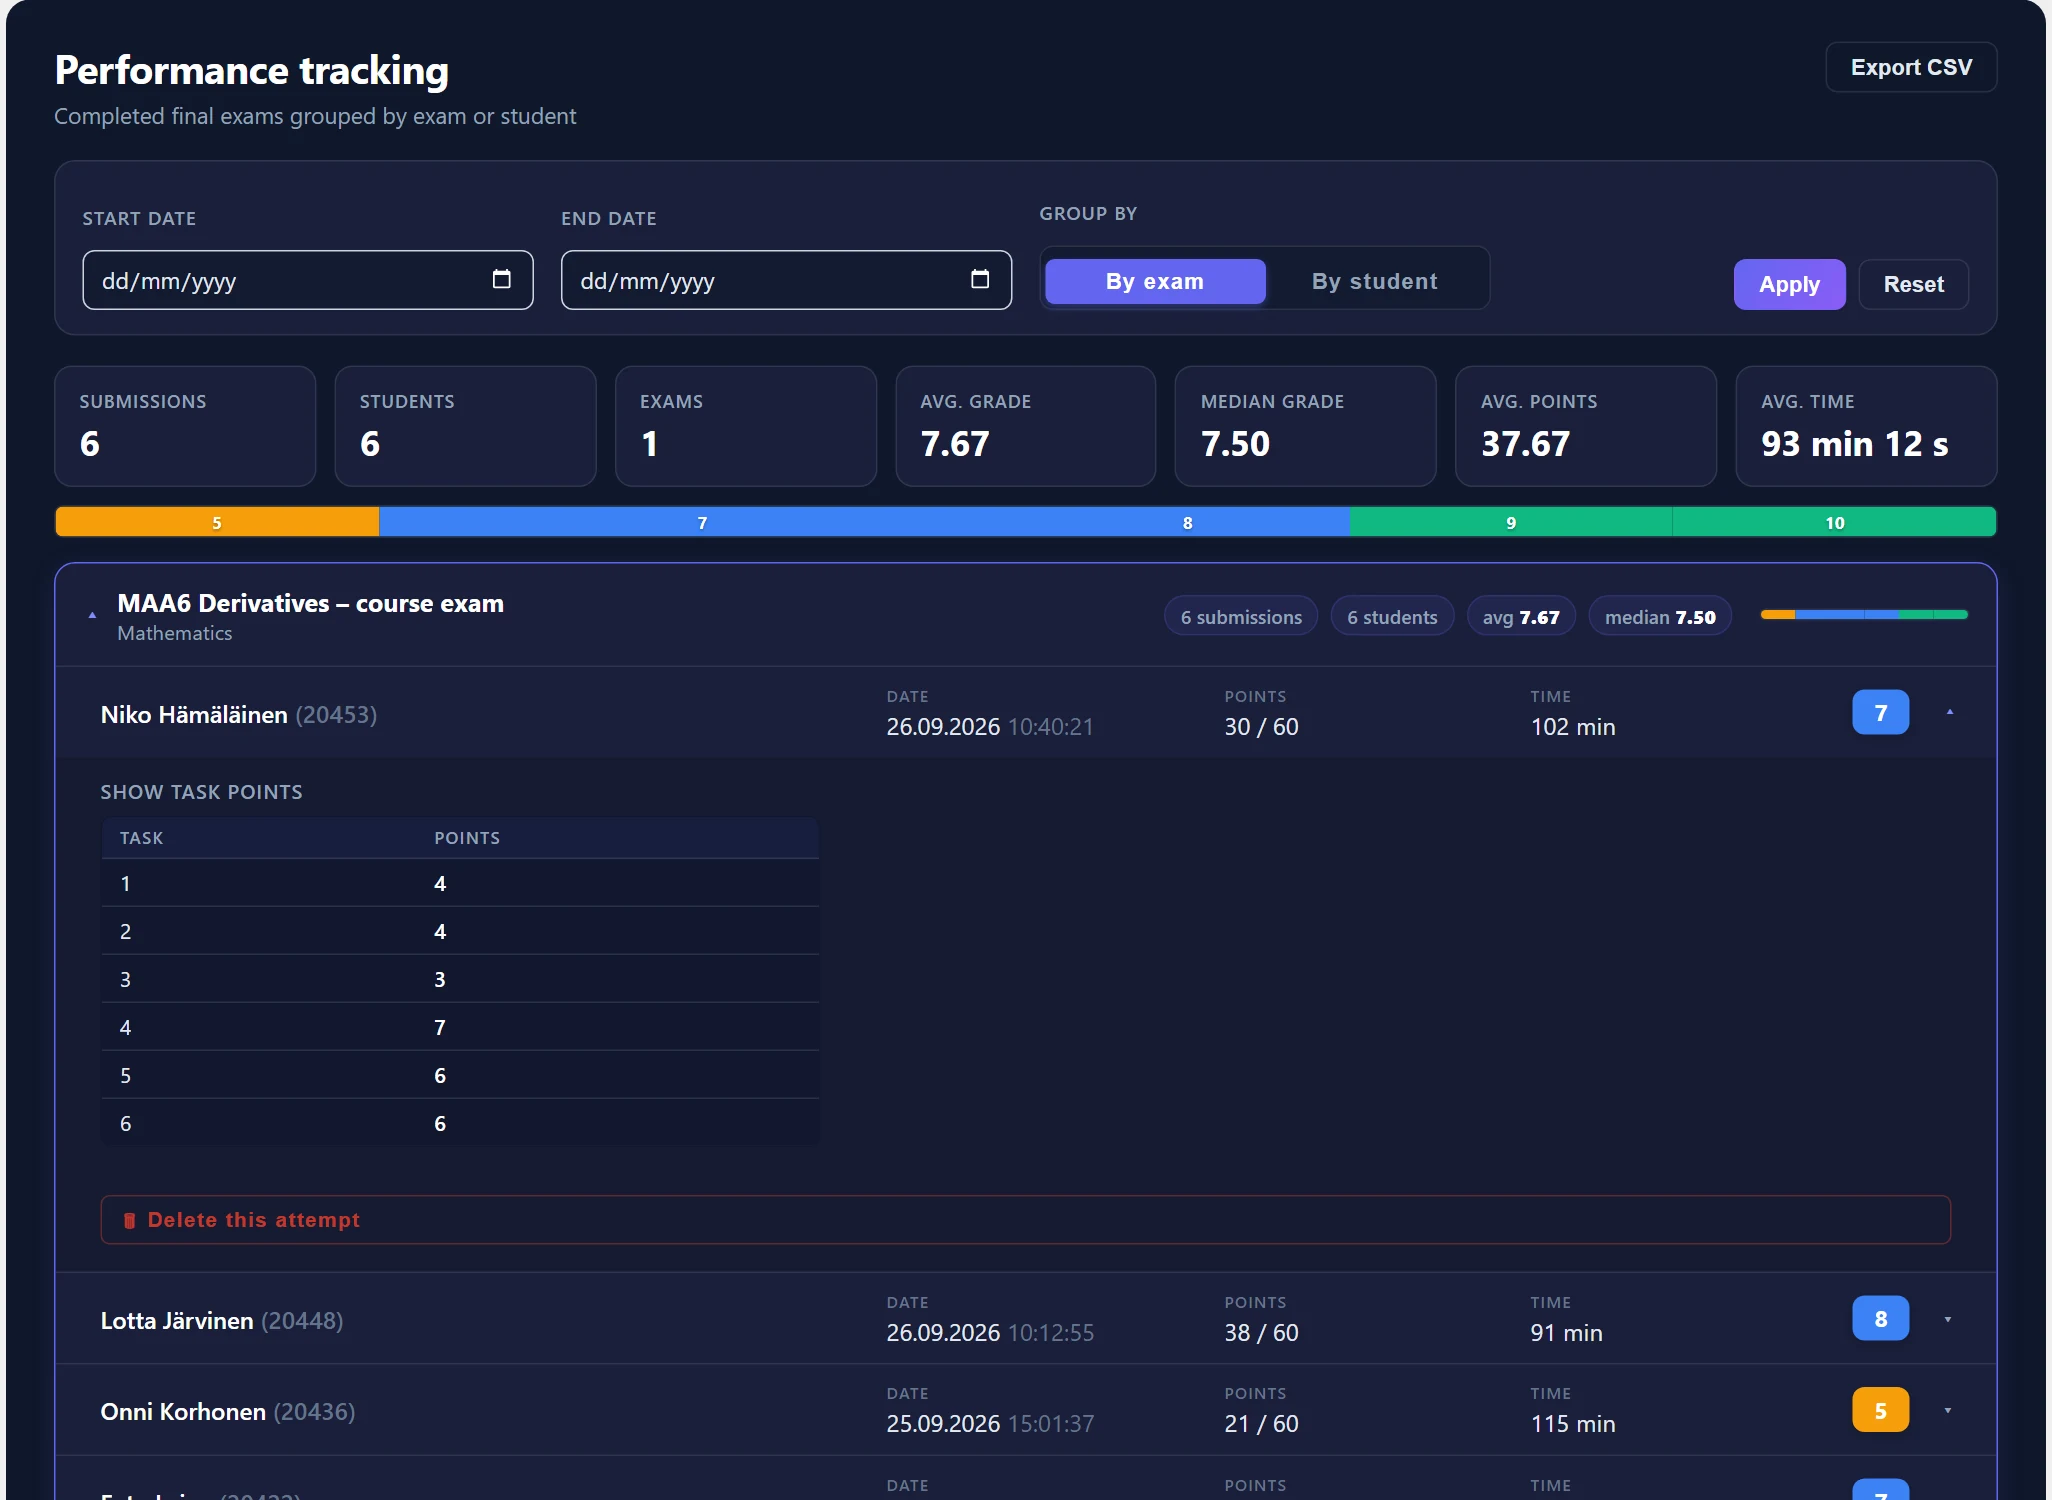Image resolution: width=2052 pixels, height=1500 pixels.
Task: Collapse the MAA6 Derivatives exam group arrow
Action: pyautogui.click(x=92, y=615)
